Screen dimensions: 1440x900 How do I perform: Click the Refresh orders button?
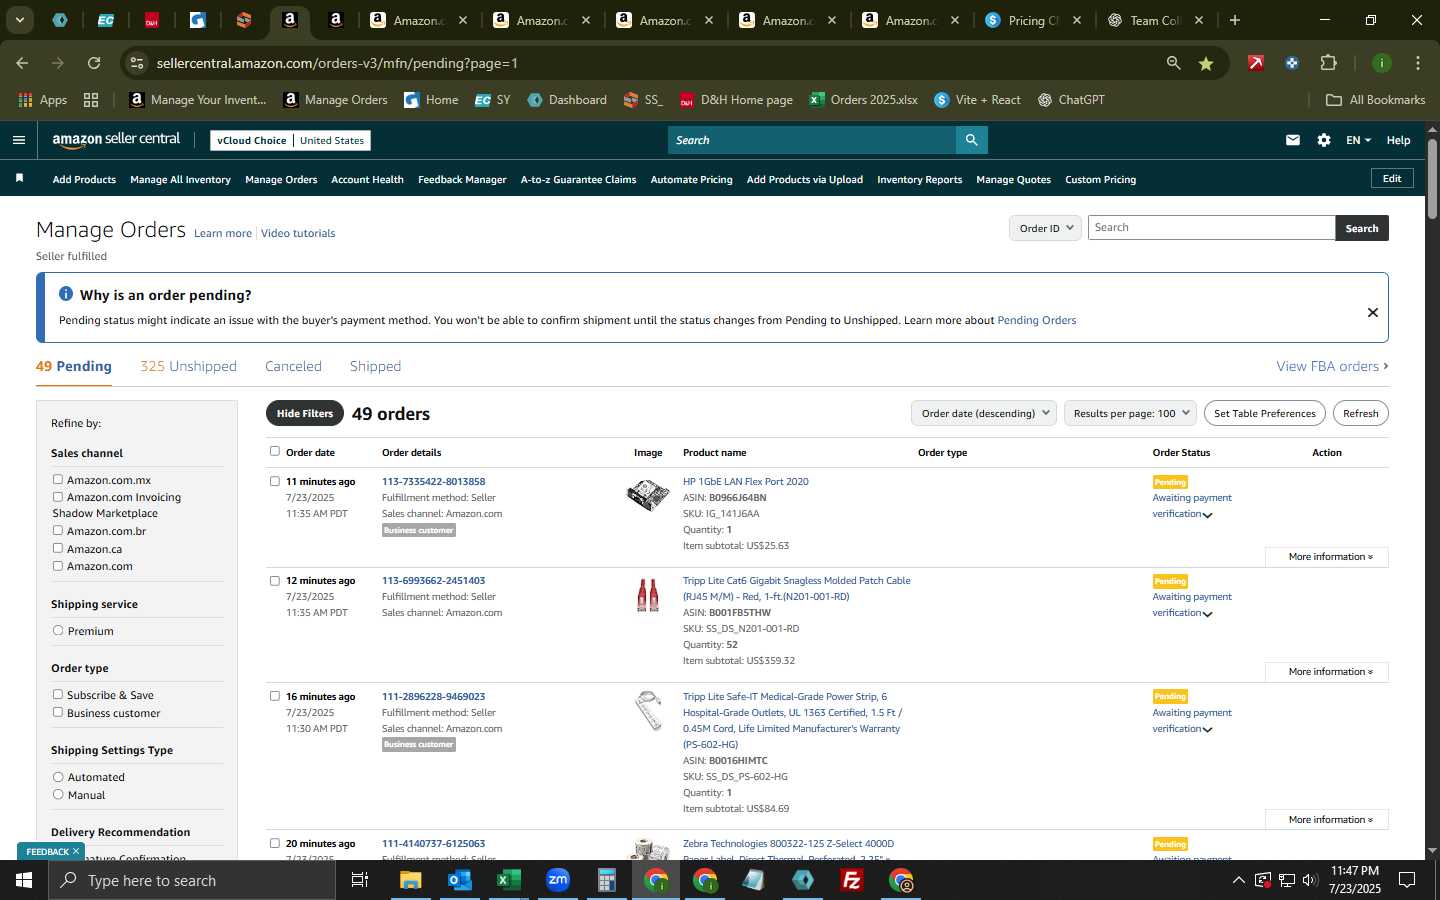(x=1360, y=413)
